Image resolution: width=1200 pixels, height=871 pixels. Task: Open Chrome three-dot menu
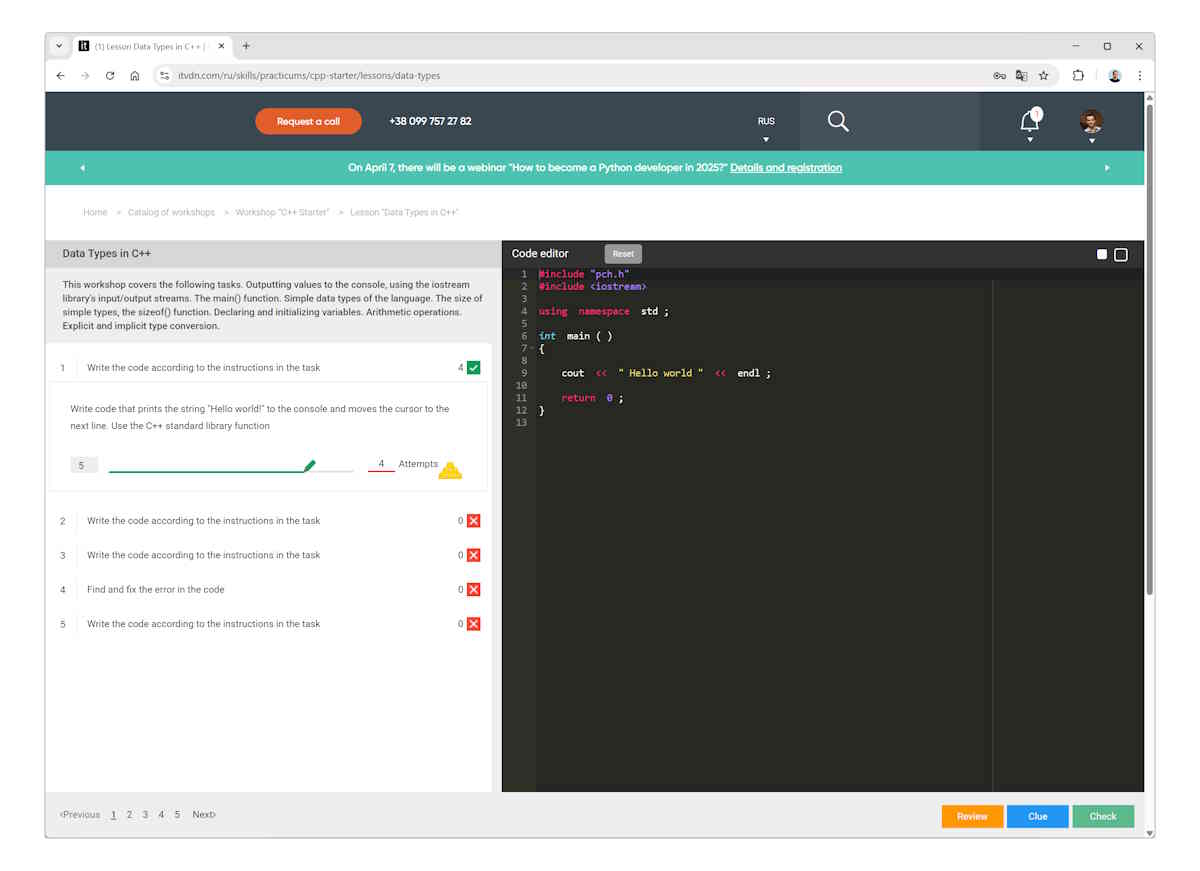tap(1140, 76)
